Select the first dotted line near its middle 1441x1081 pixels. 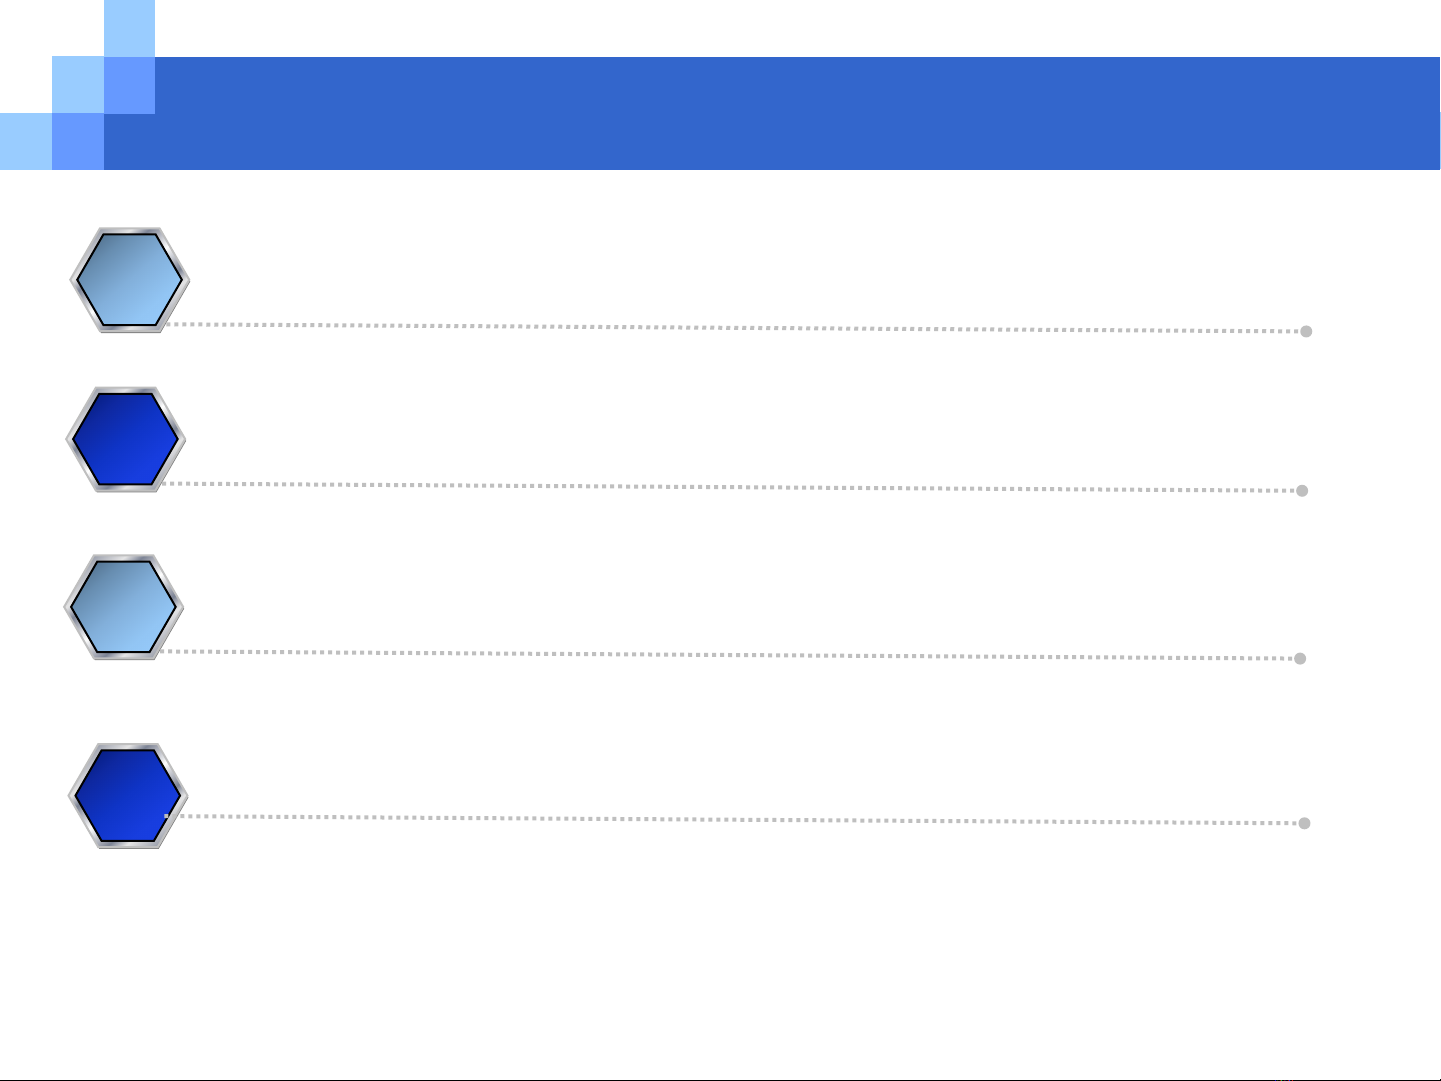coord(735,328)
